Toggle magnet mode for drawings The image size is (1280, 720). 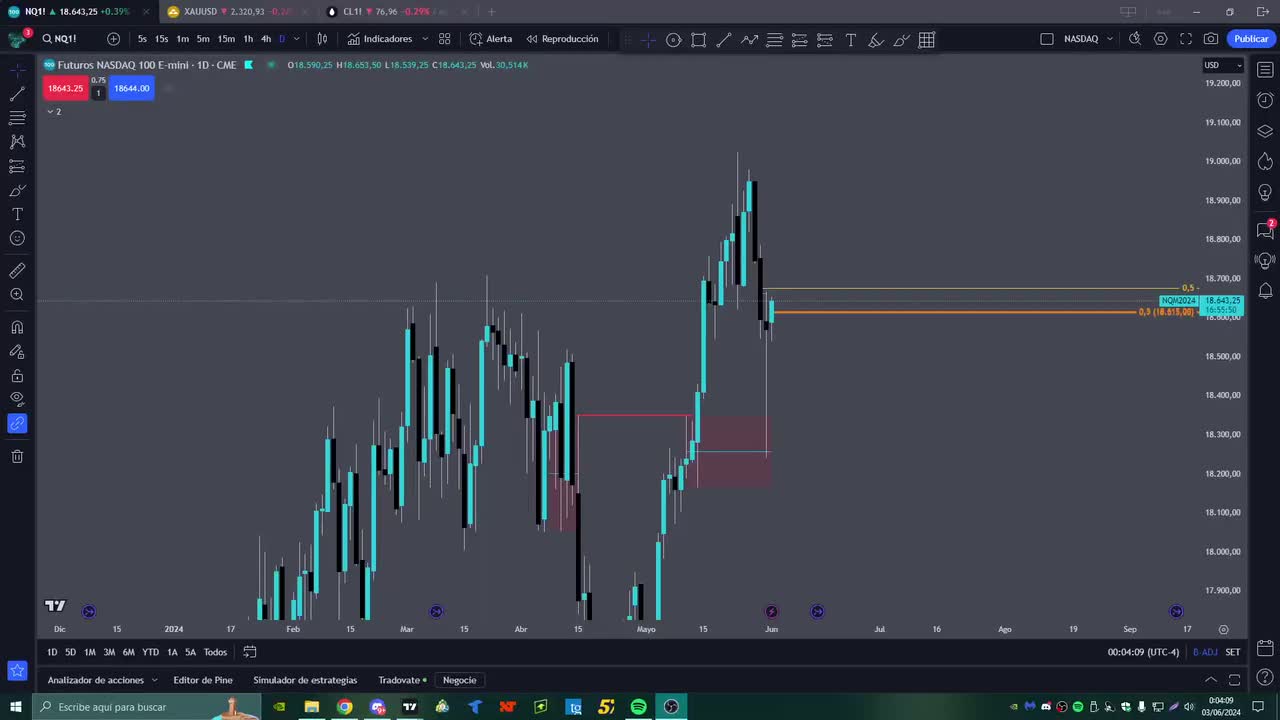tap(17, 327)
